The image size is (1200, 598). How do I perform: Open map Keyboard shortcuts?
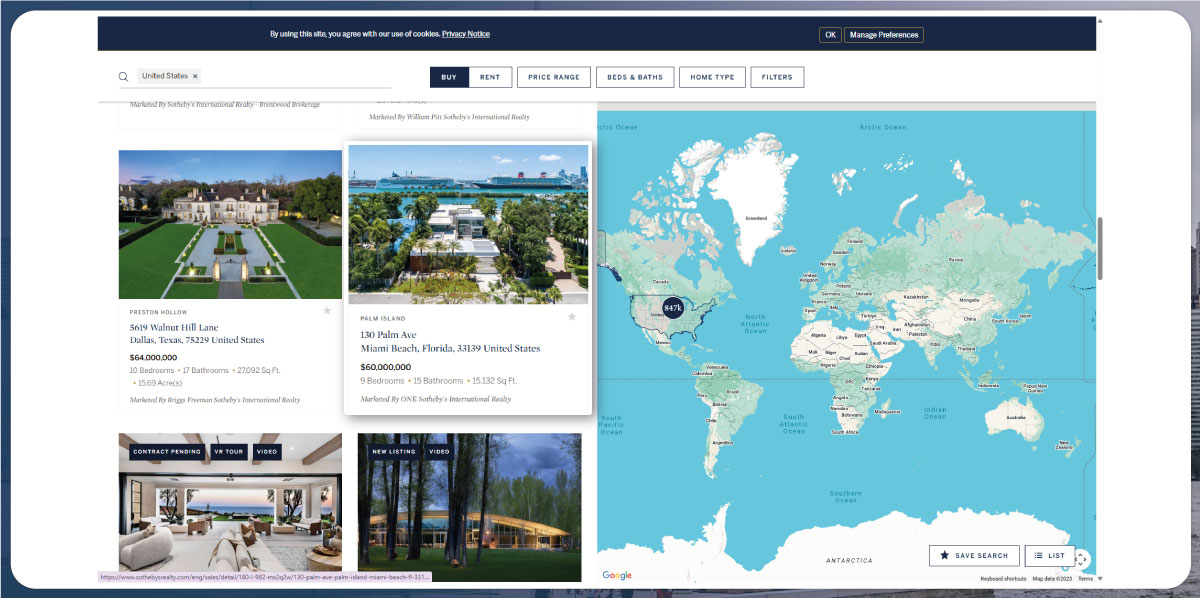pyautogui.click(x=1002, y=579)
